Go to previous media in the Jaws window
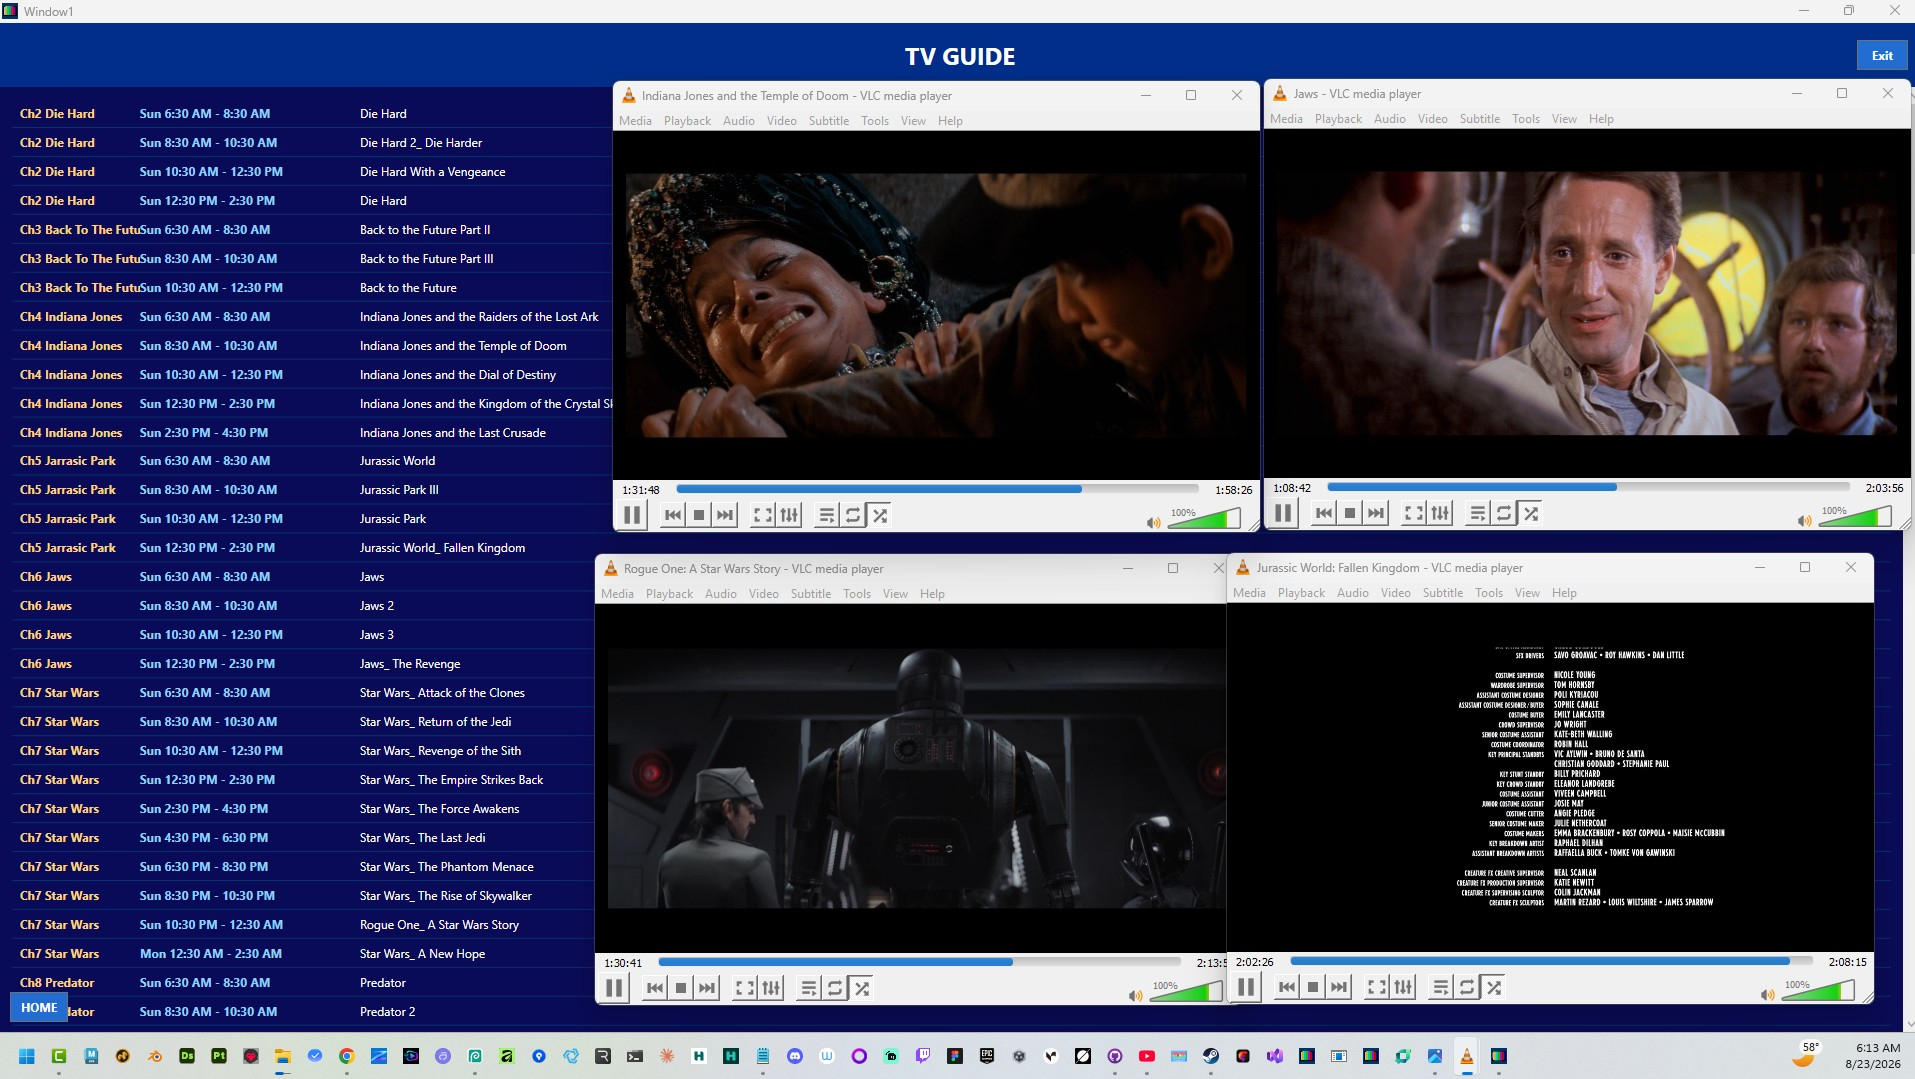This screenshot has width=1915, height=1079. [1324, 513]
